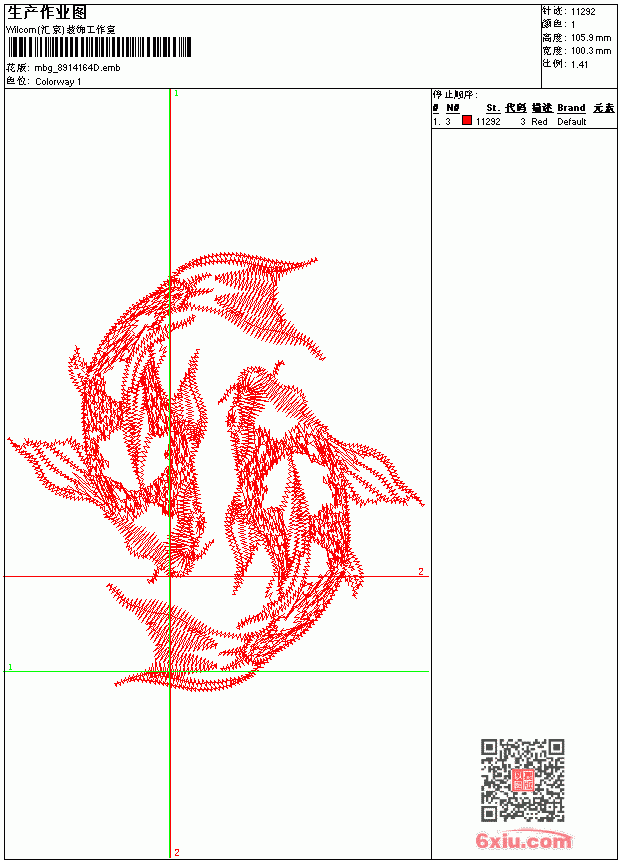Screen dimensions: 620x860
Task: Click the red seal in the QR code center
Action: click(523, 780)
